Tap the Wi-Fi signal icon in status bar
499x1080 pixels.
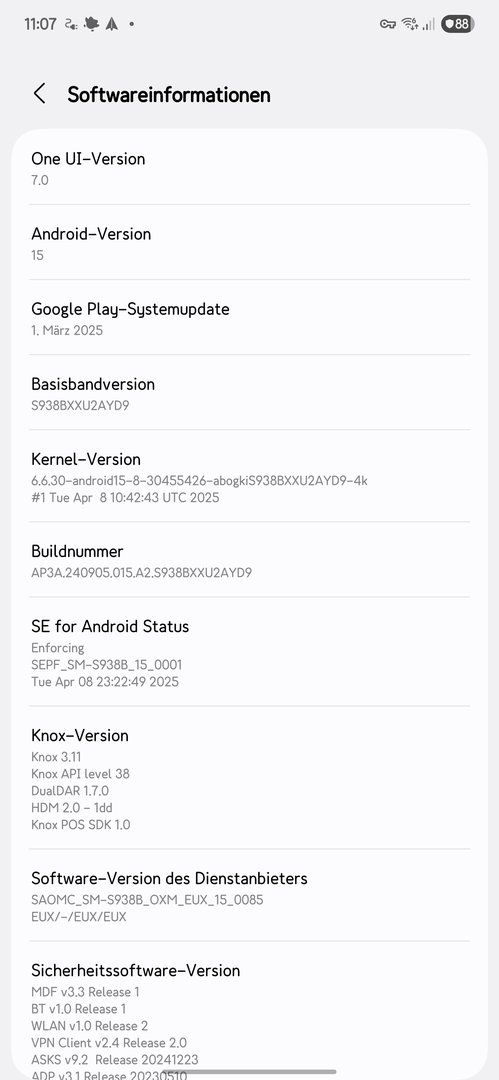410,24
